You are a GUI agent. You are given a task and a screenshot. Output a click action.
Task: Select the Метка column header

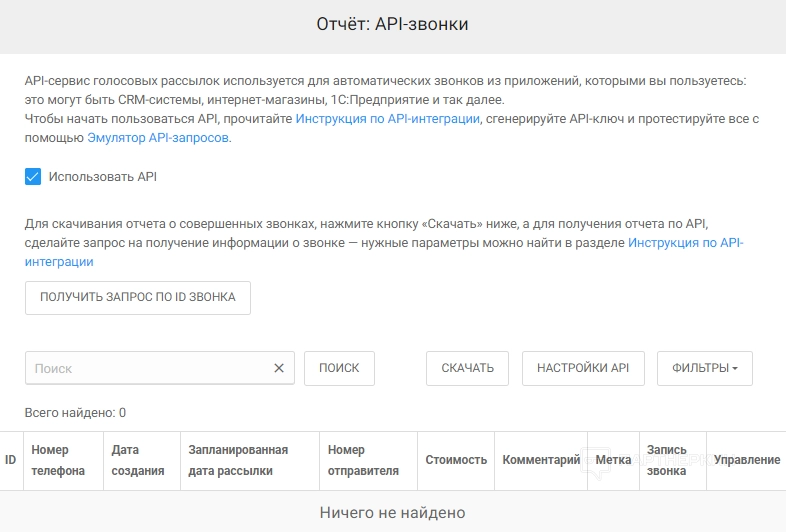pos(613,460)
